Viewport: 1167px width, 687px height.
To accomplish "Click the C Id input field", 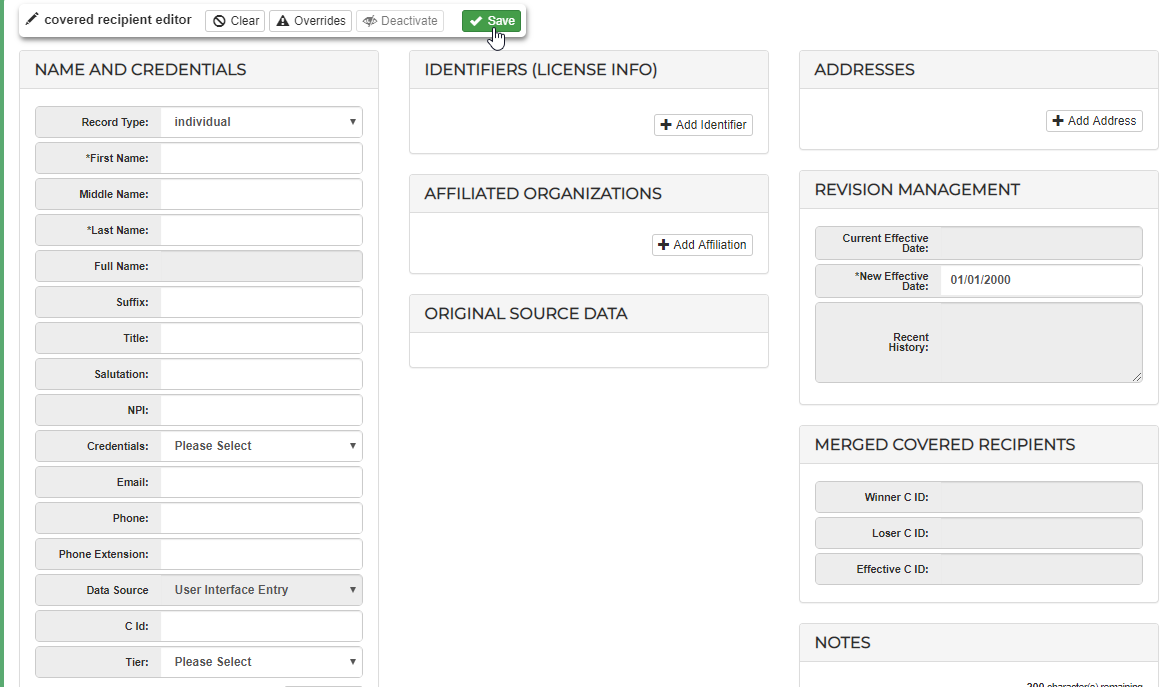I will [x=261, y=626].
